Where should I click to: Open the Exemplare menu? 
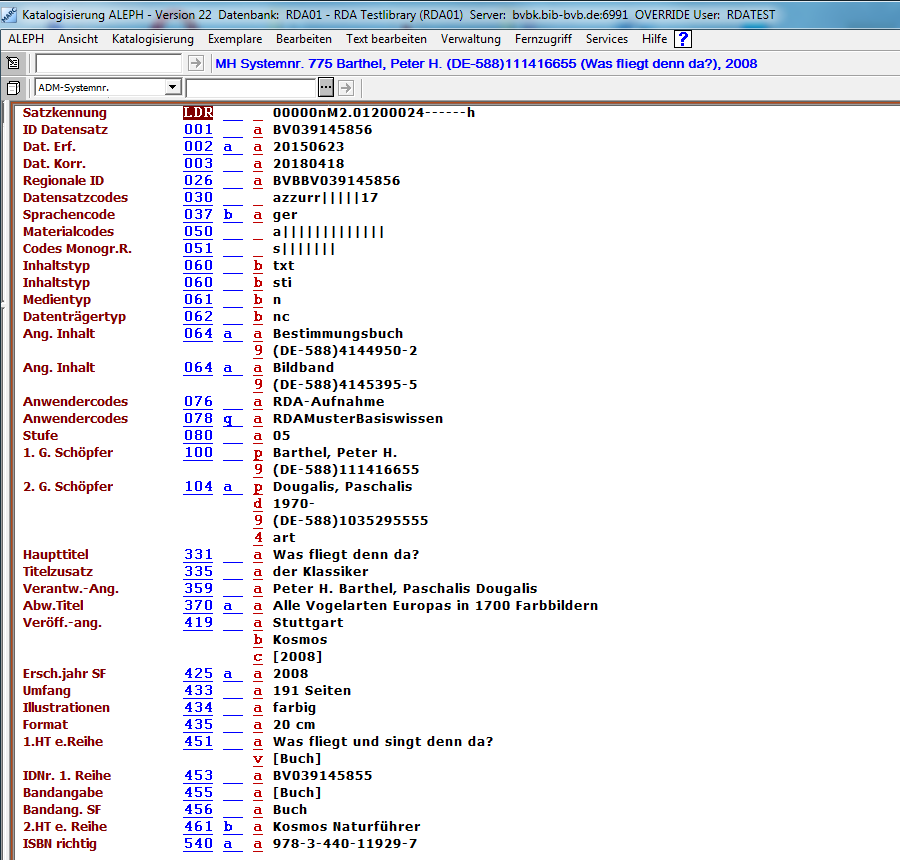click(x=235, y=39)
